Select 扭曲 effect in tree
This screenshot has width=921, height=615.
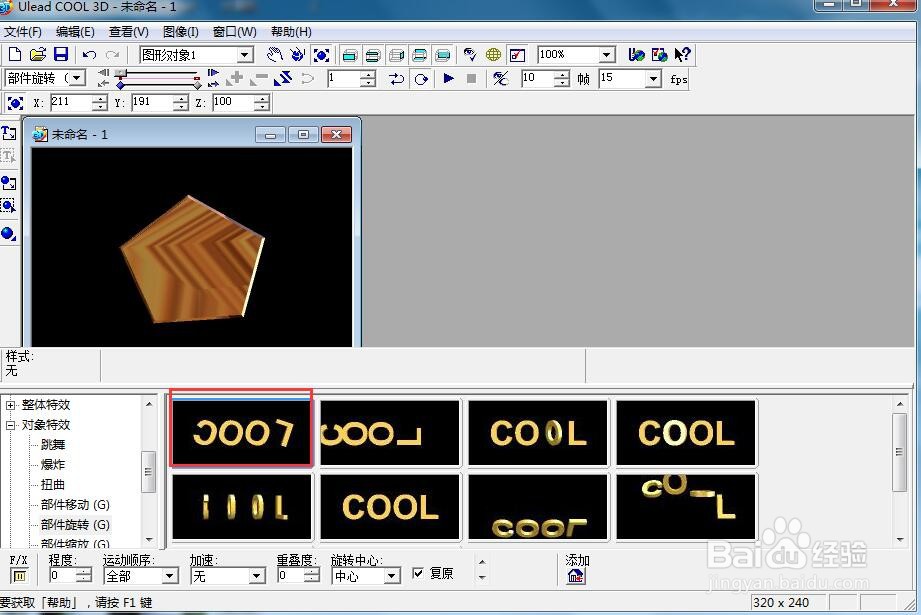click(53, 485)
